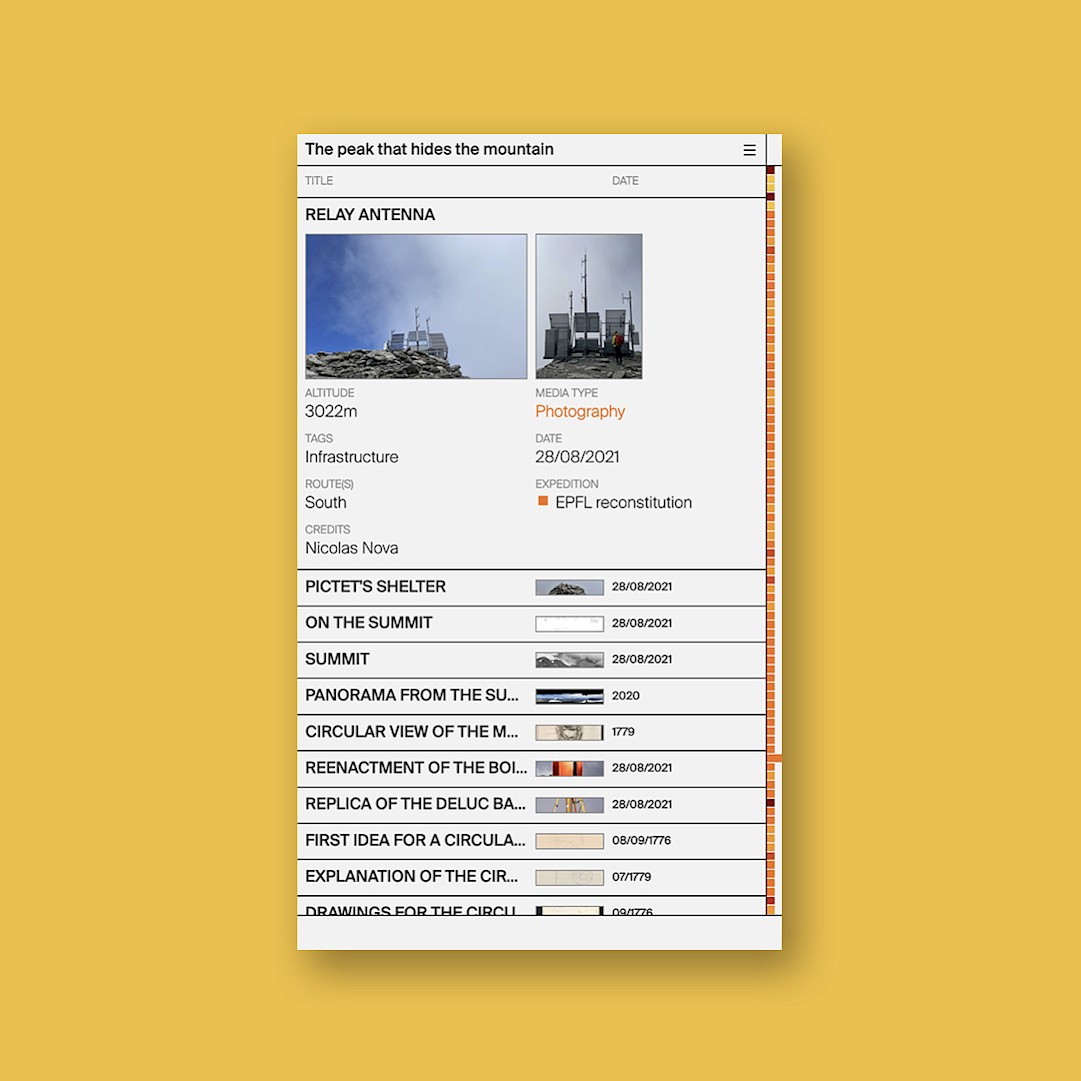Expand the Pictet's Shelter row
Screen dimensions: 1081x1081
(376, 587)
